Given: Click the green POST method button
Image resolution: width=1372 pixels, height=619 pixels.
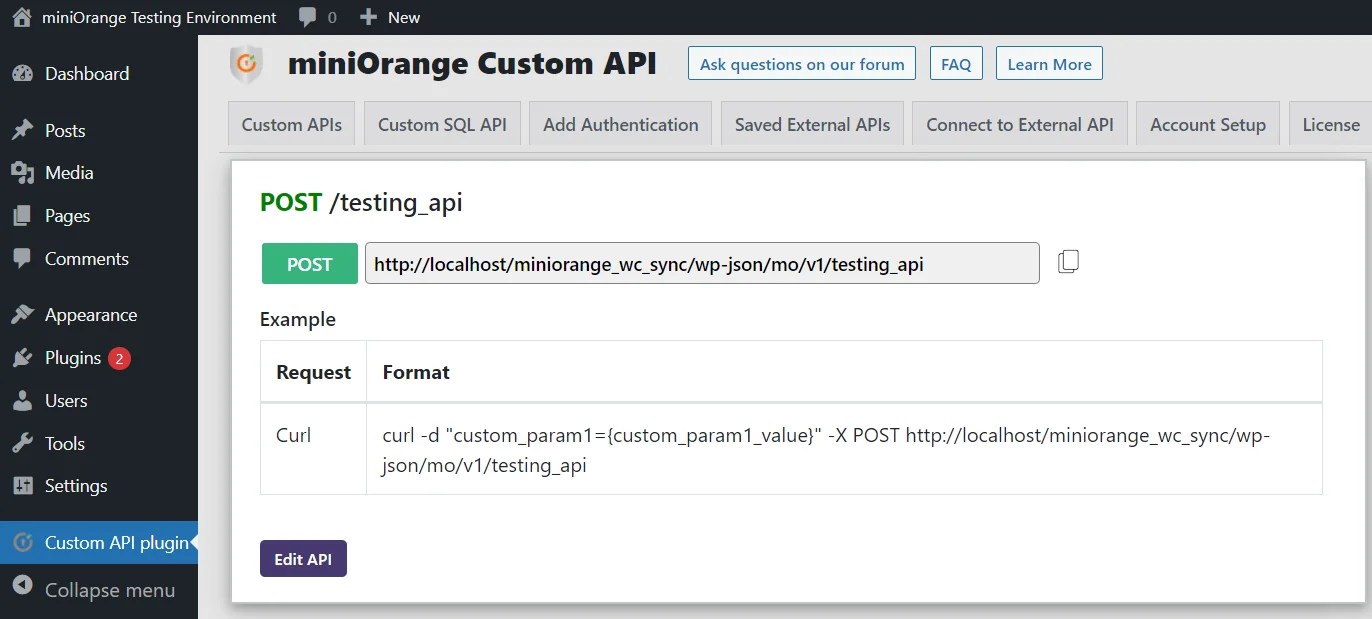Looking at the screenshot, I should (309, 263).
